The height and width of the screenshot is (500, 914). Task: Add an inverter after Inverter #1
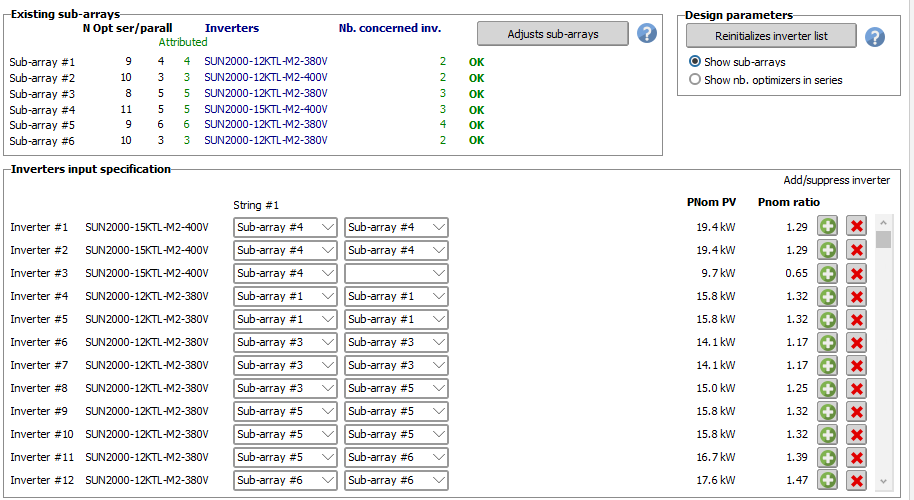tap(827, 226)
